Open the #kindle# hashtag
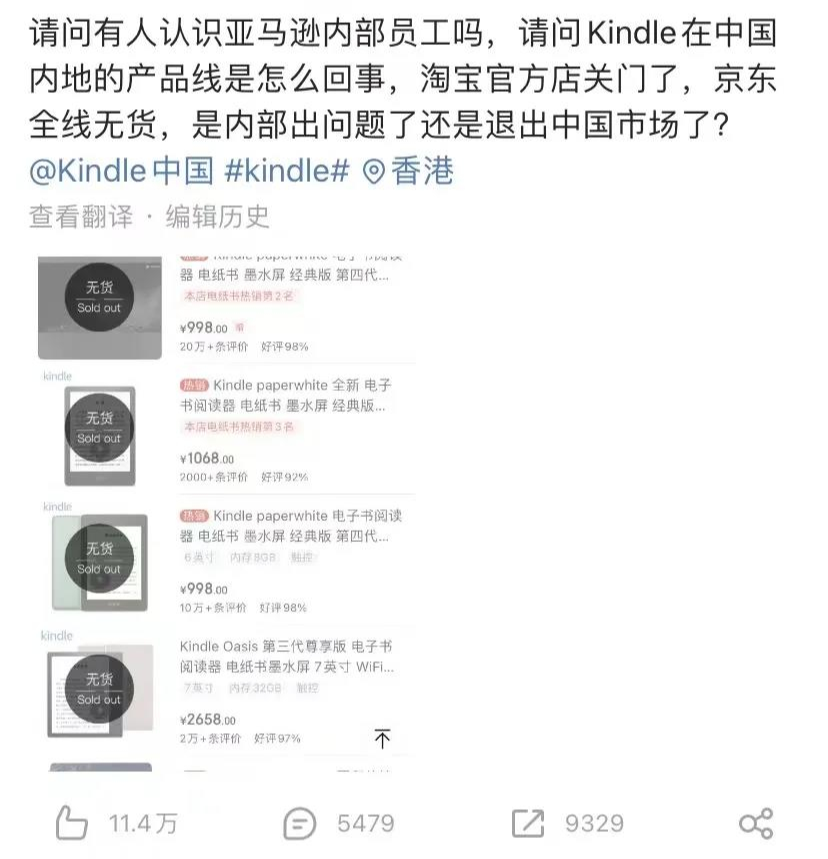 coord(287,170)
